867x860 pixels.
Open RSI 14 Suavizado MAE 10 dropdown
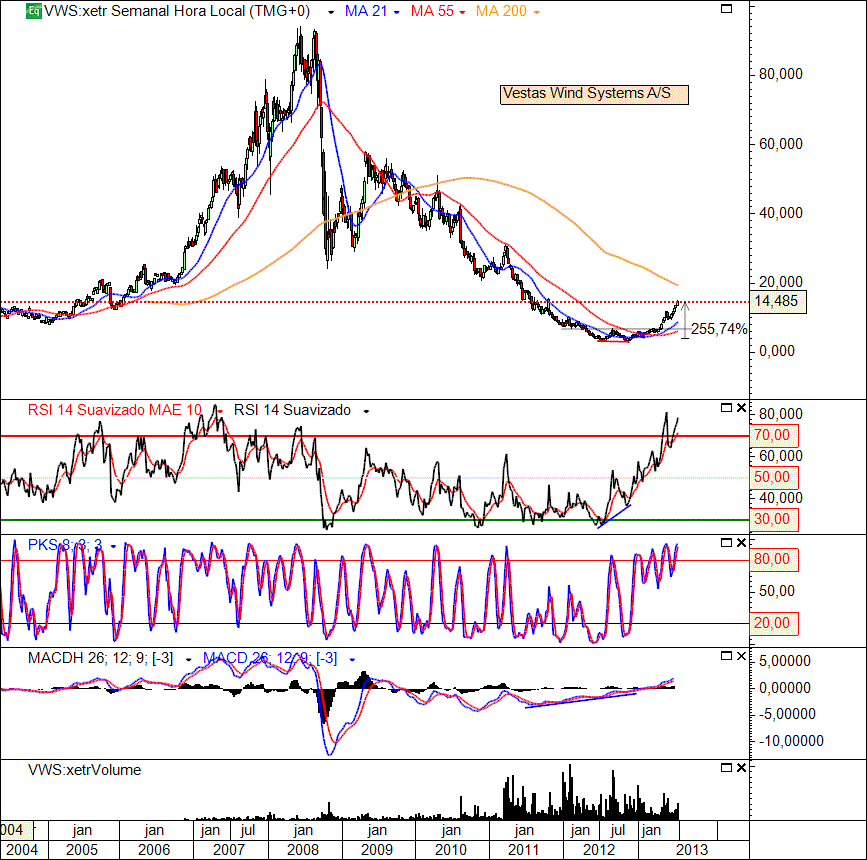coord(221,411)
